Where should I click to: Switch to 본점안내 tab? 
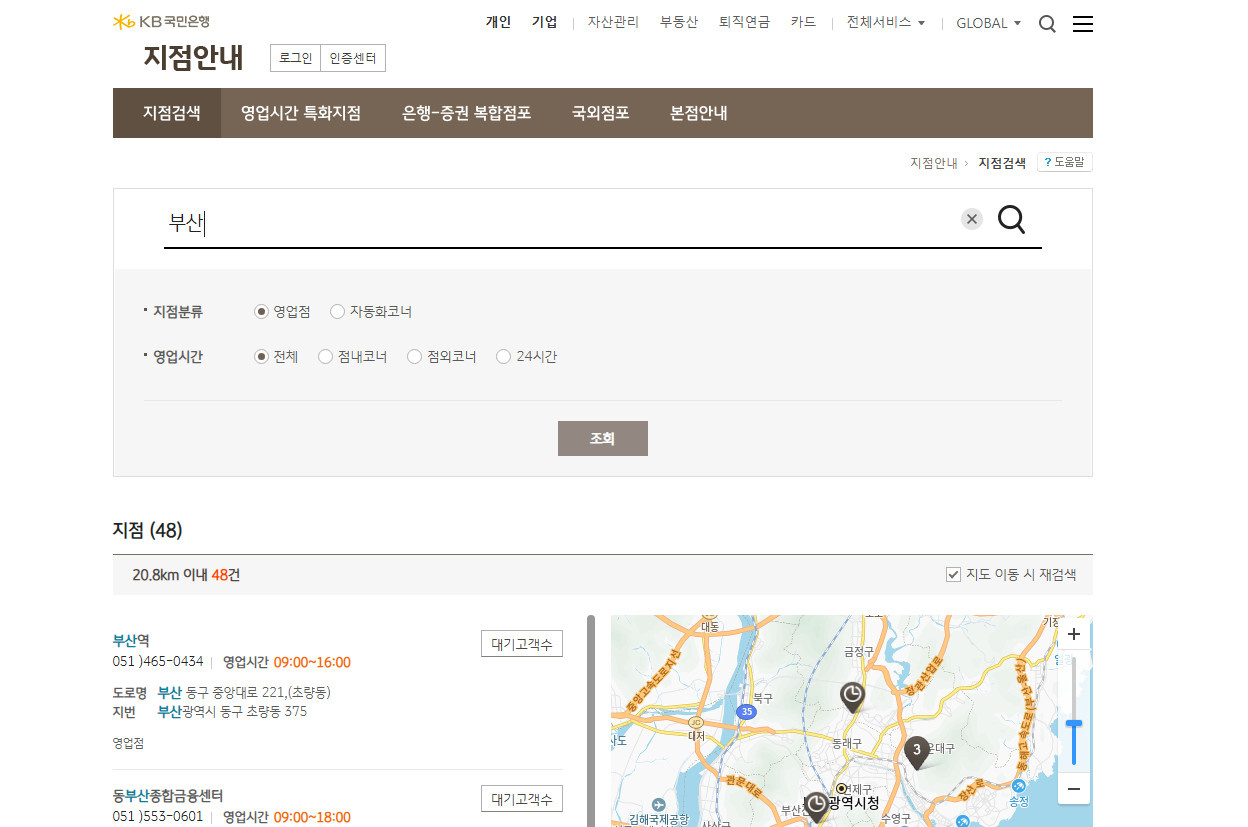click(699, 113)
